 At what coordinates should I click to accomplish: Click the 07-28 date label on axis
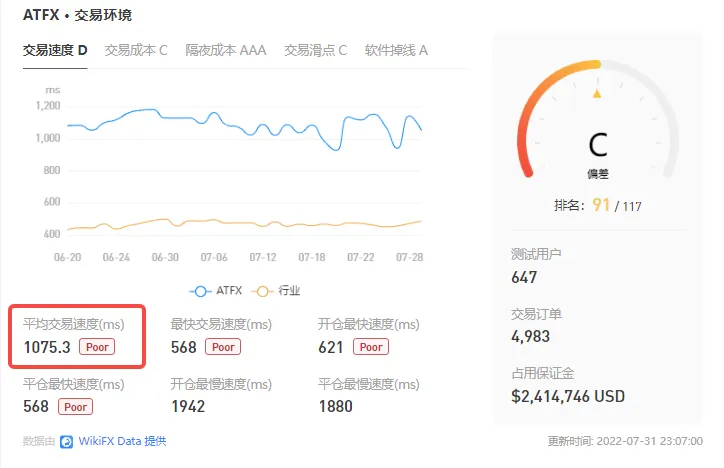(410, 257)
